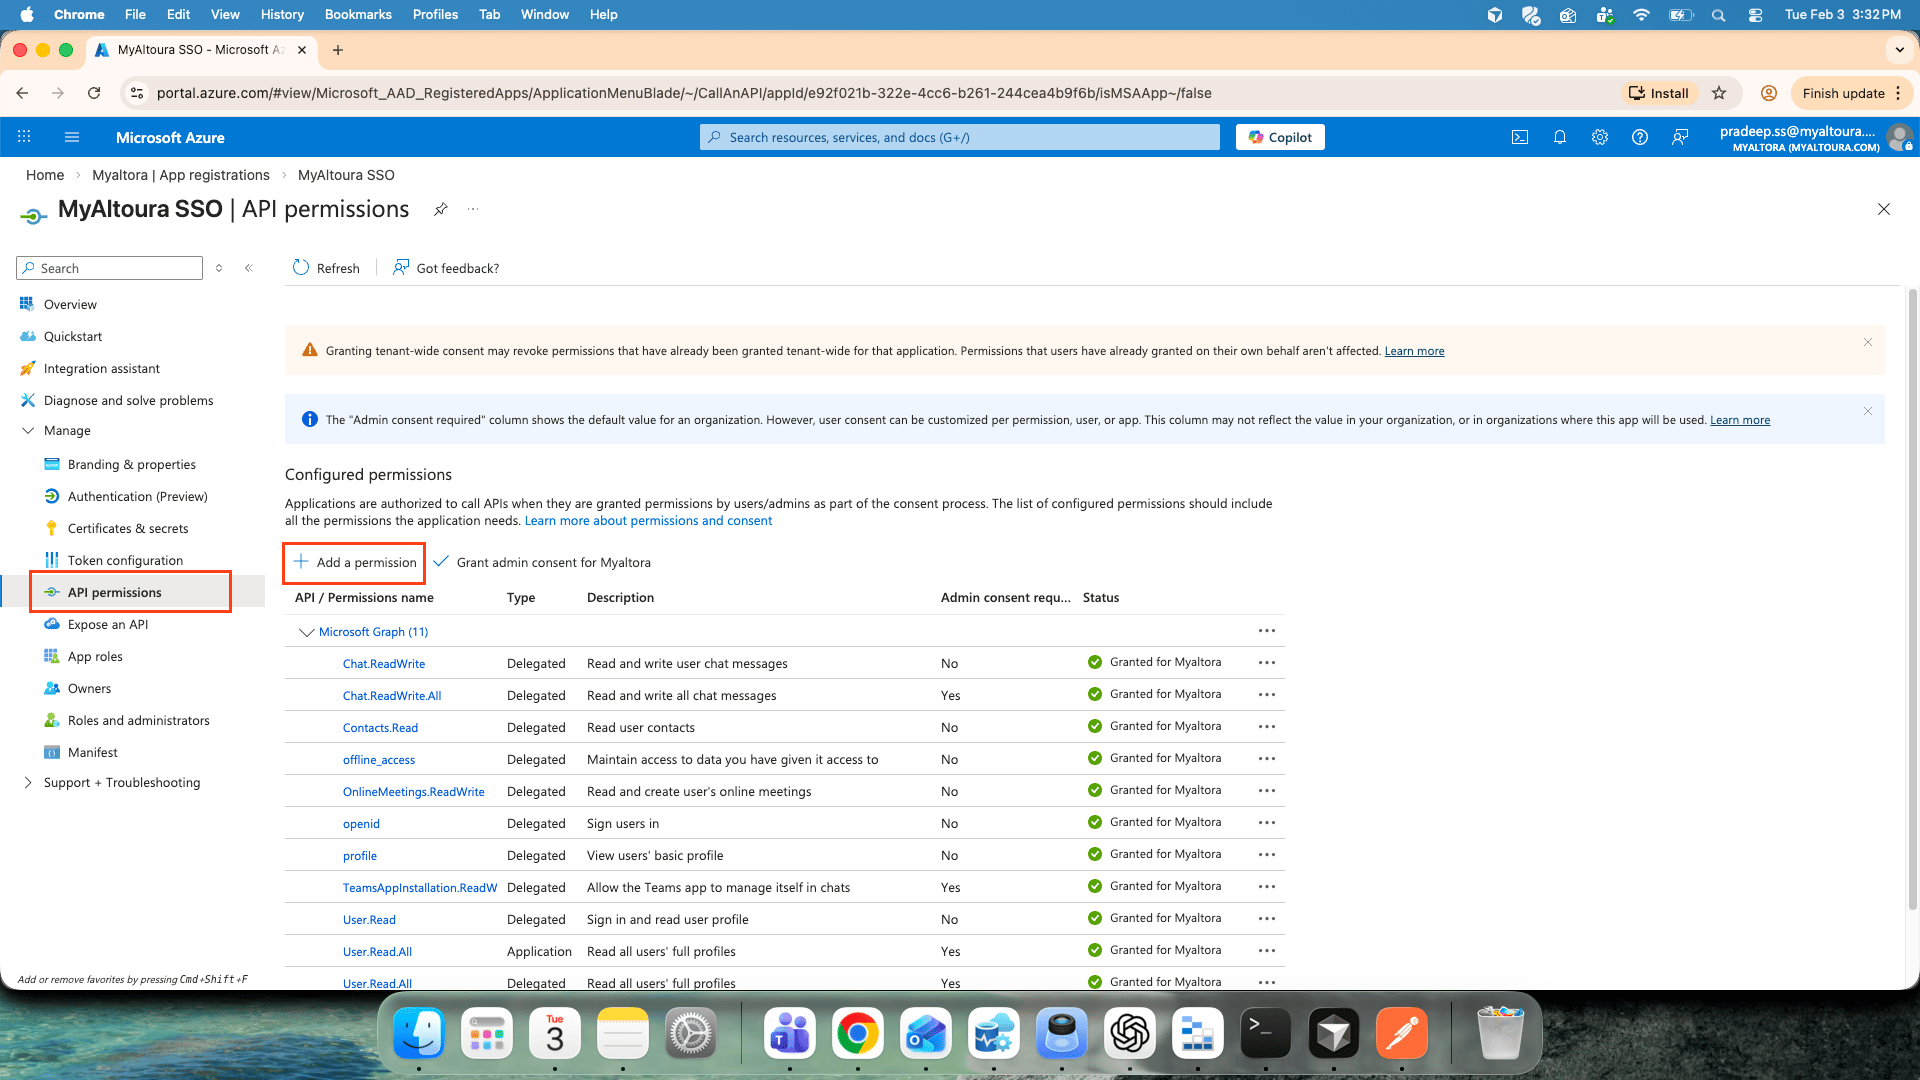Open Learn more about permissions and consent
This screenshot has width=1920, height=1080.
click(x=648, y=521)
